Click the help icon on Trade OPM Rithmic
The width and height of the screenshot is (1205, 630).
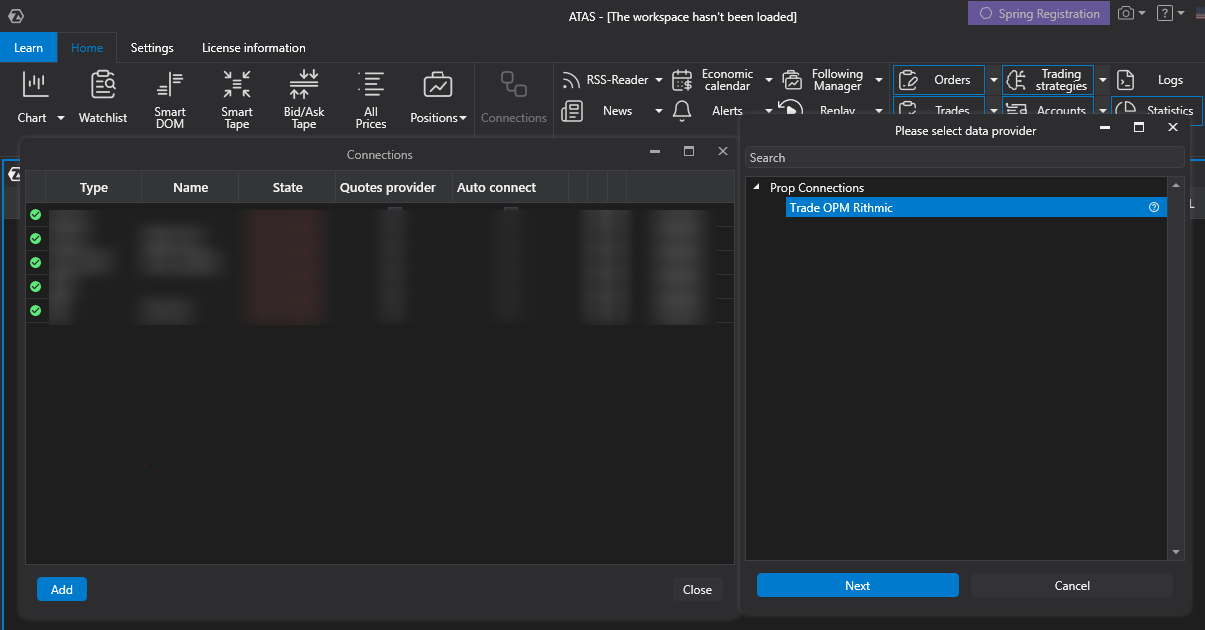point(1153,207)
